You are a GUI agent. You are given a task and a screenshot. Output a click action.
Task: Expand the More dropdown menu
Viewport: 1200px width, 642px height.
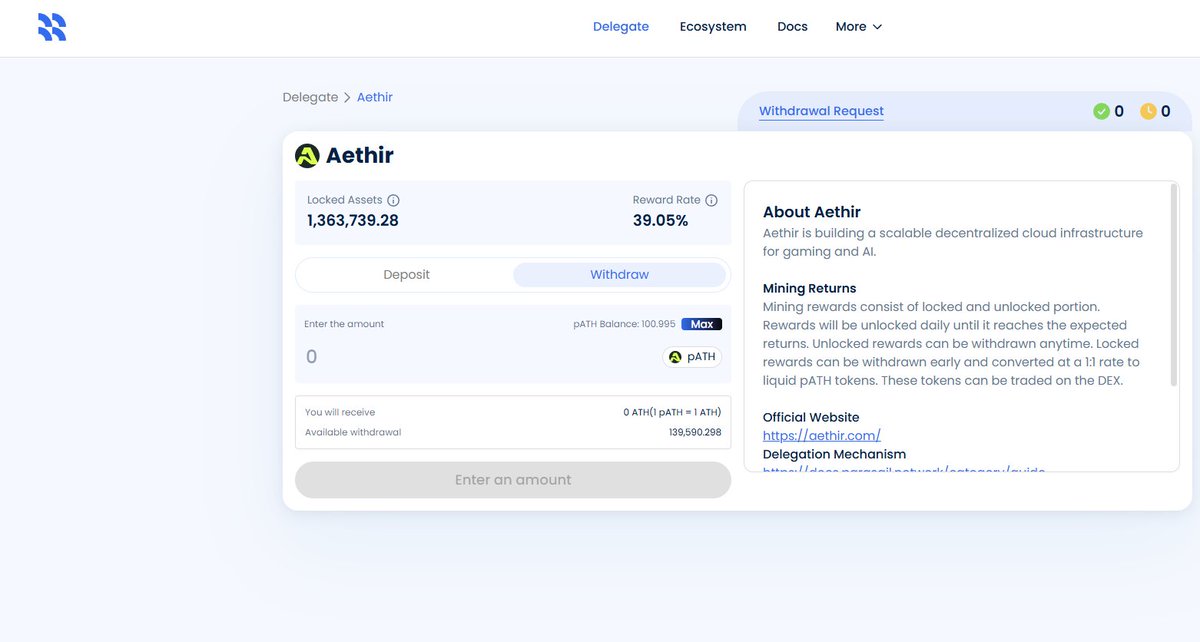(859, 27)
